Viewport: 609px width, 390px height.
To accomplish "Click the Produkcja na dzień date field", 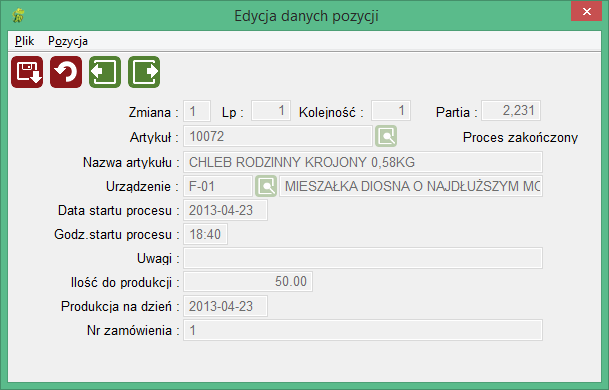I will [x=225, y=306].
